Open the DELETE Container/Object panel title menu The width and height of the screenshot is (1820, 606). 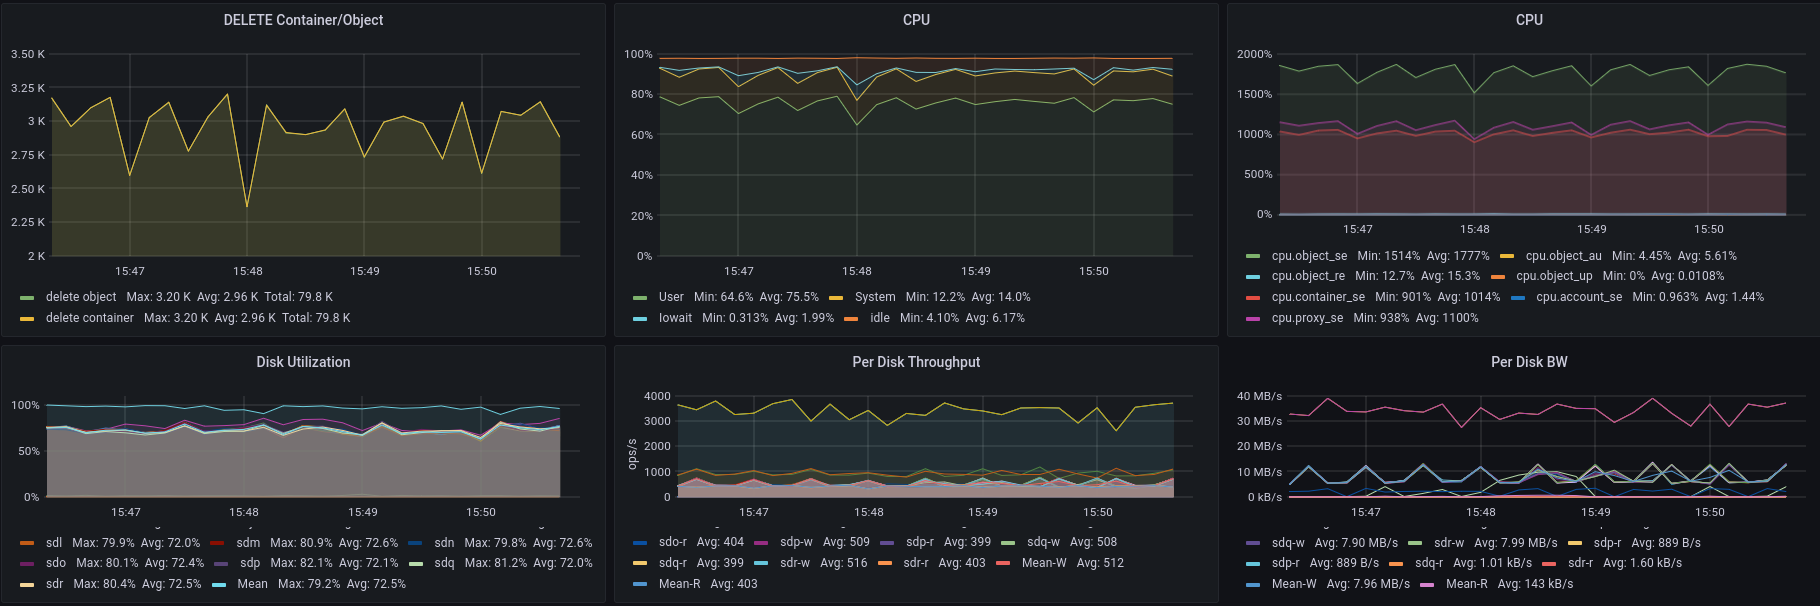click(303, 20)
